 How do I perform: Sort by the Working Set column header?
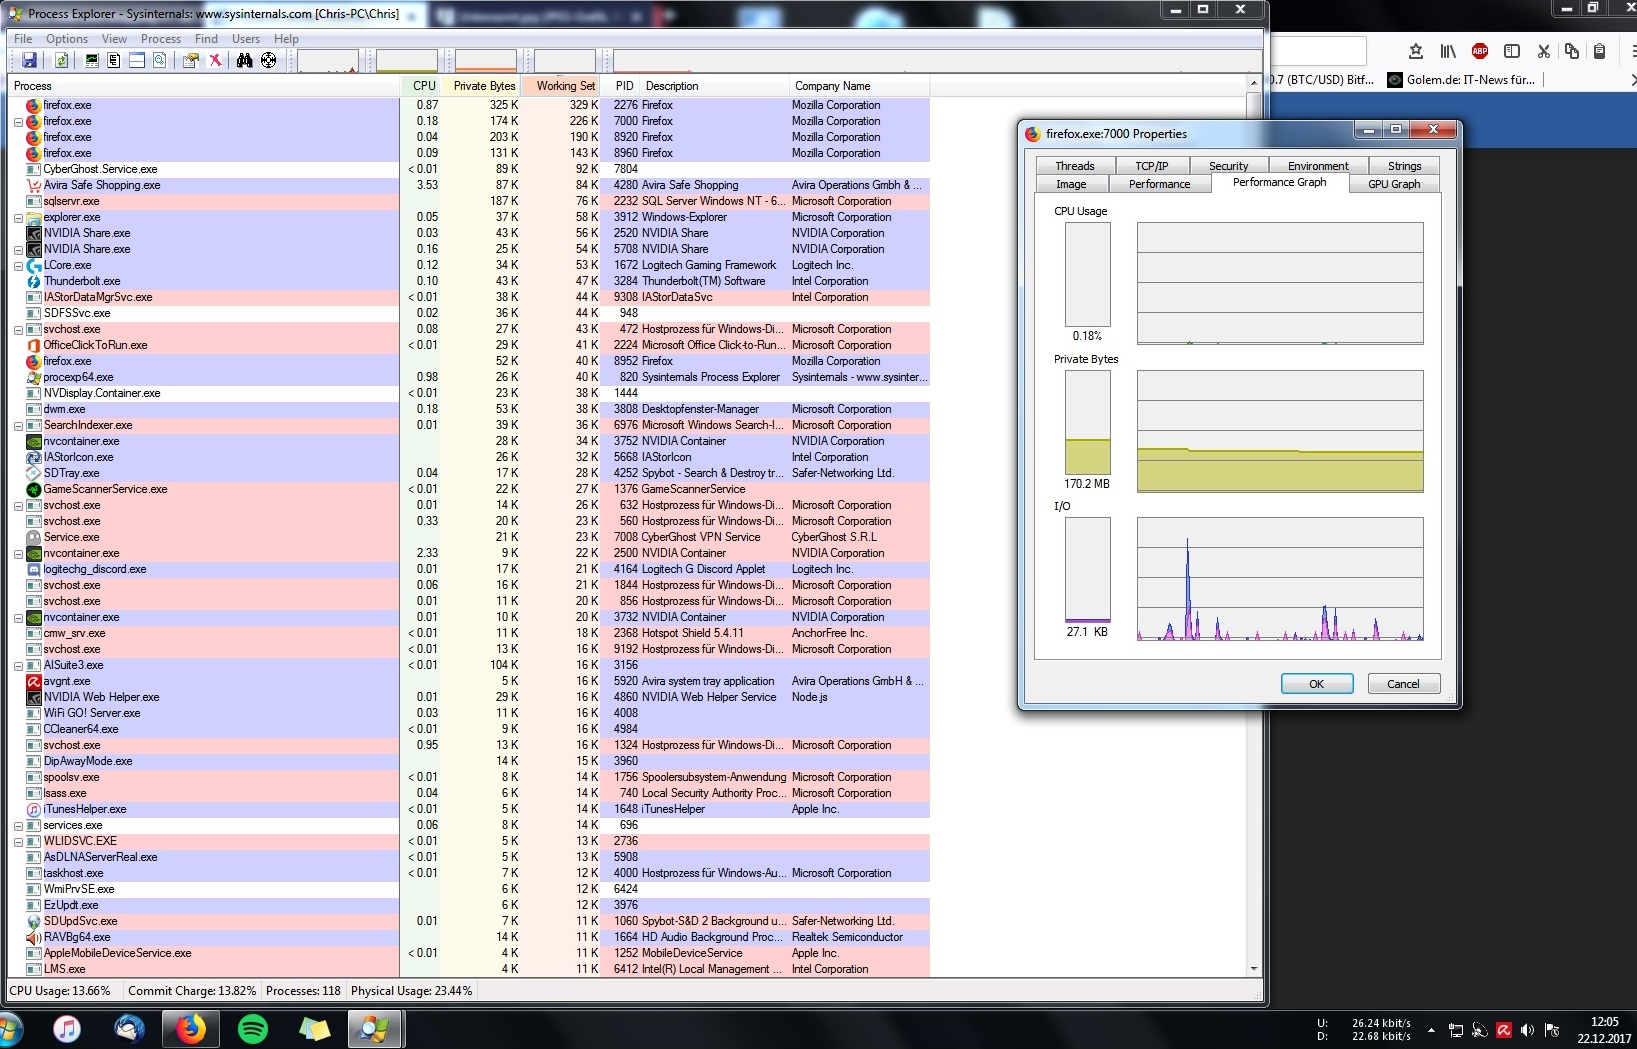tap(561, 86)
